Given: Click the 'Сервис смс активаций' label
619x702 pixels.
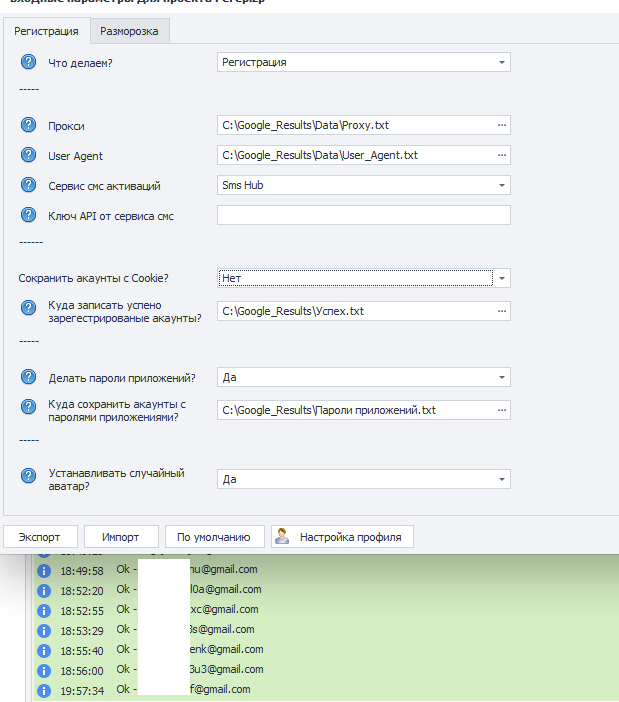Looking at the screenshot, I should pos(104,186).
